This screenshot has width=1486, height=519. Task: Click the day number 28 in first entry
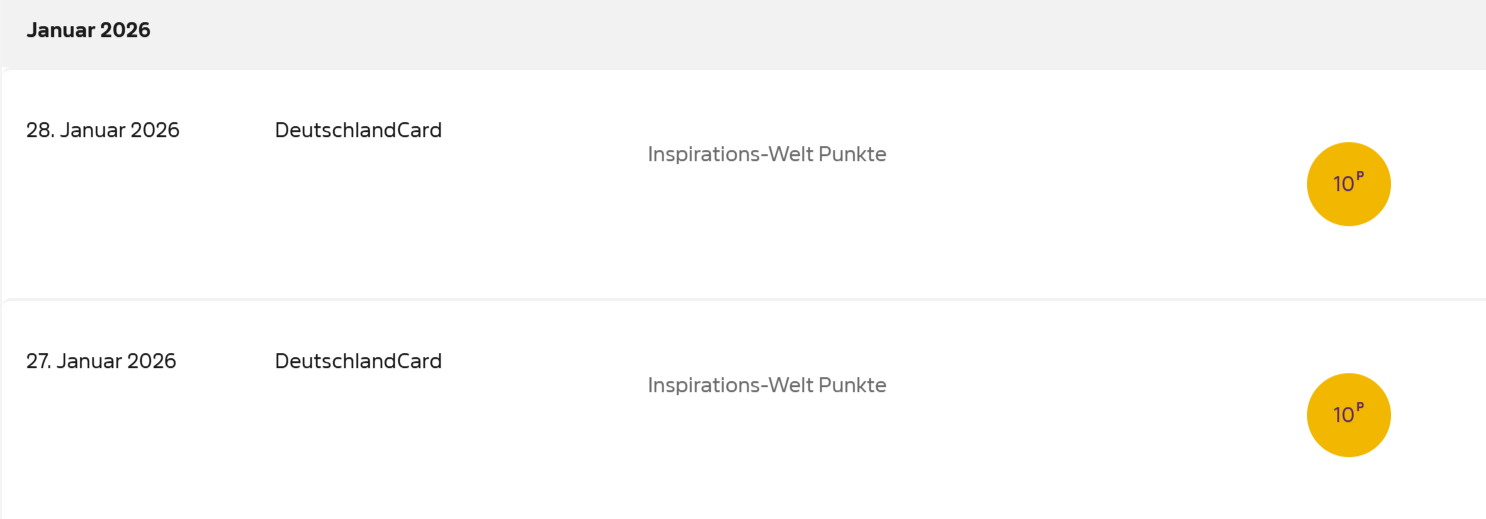[x=38, y=130]
